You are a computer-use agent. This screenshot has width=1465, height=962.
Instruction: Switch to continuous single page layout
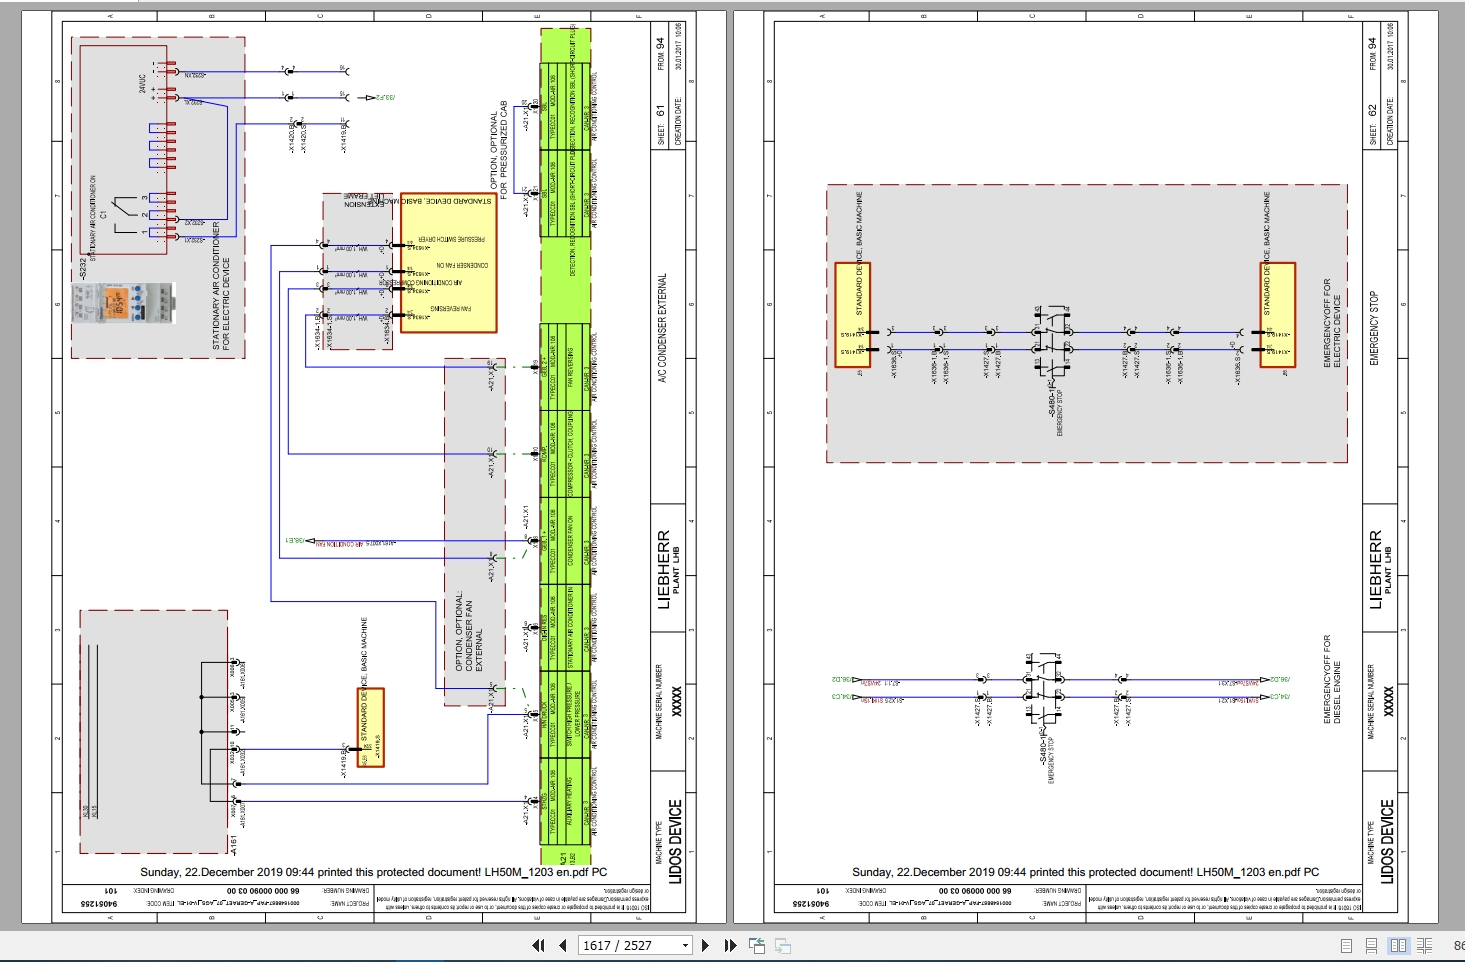(1372, 945)
